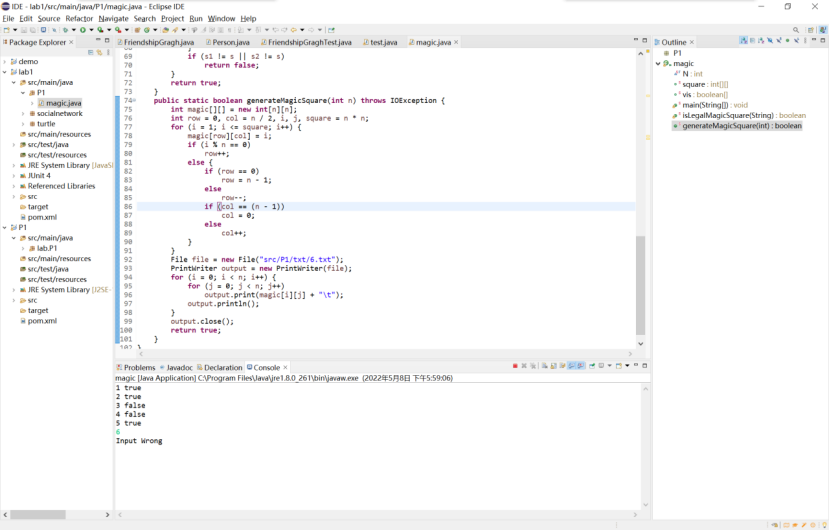Click the Run green play toolbar button
The width and height of the screenshot is (830, 530).
(83, 30)
